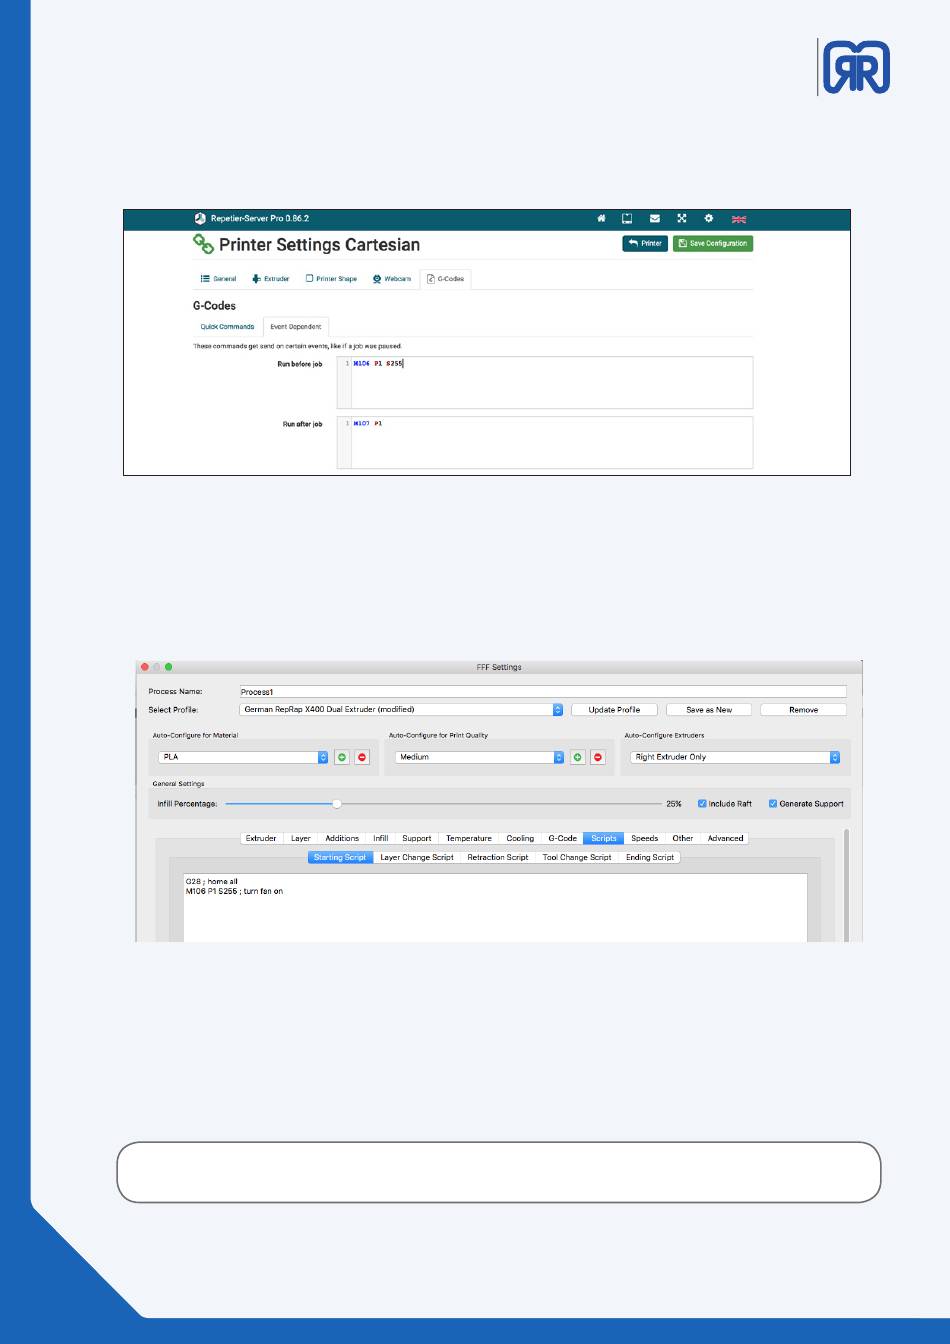Open the home icon in Repetier-Server header

point(601,218)
